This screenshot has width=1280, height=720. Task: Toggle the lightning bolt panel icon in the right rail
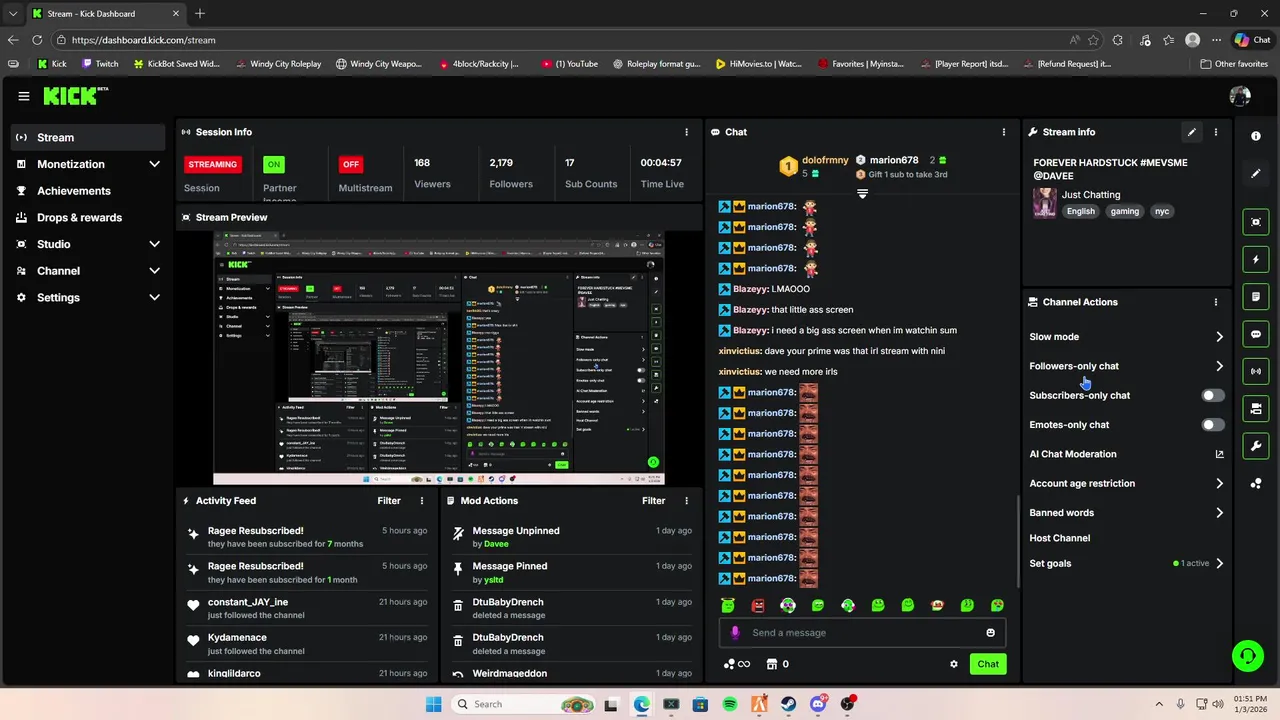point(1256,260)
